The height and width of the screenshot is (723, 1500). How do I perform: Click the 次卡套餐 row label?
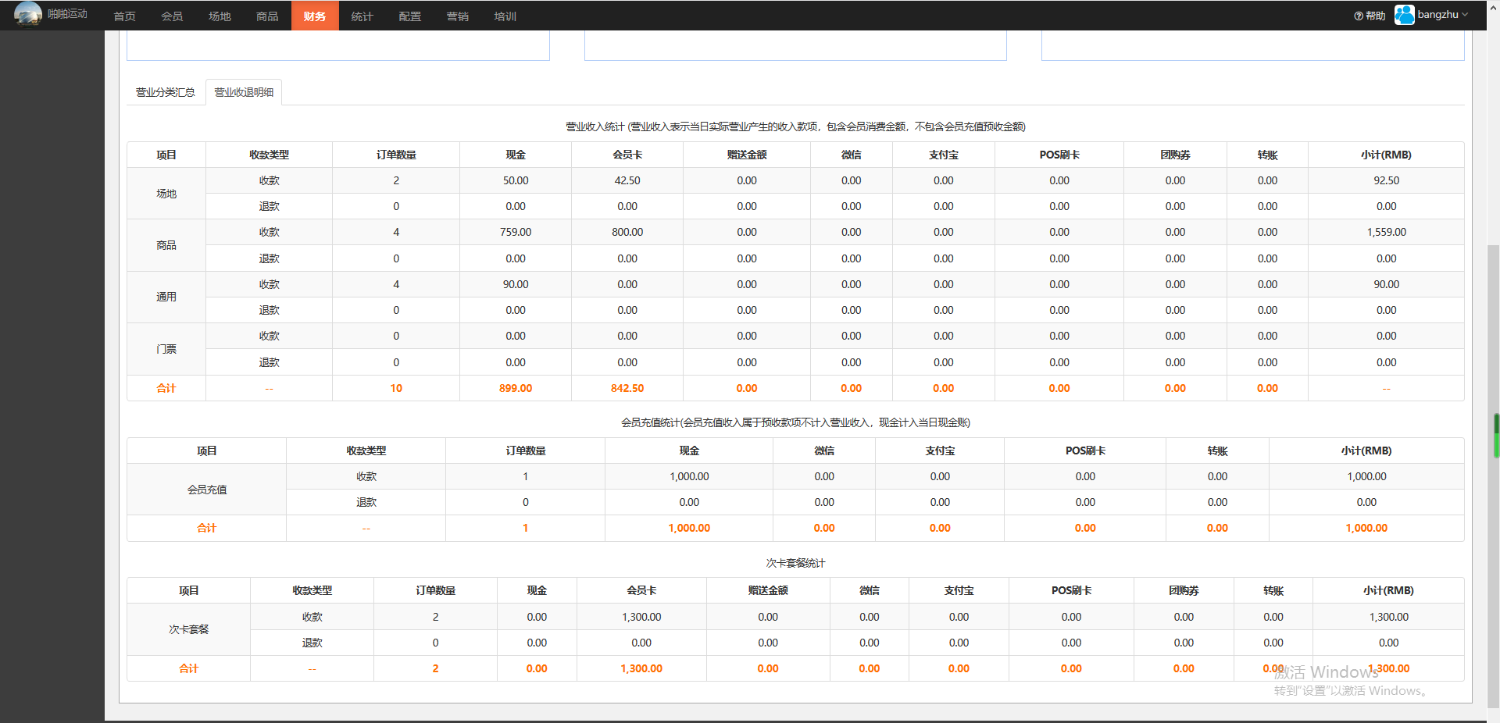(188, 629)
